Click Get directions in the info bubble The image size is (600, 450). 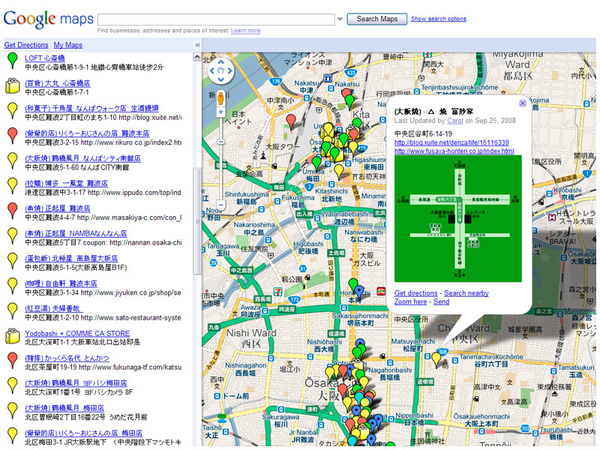(x=416, y=293)
